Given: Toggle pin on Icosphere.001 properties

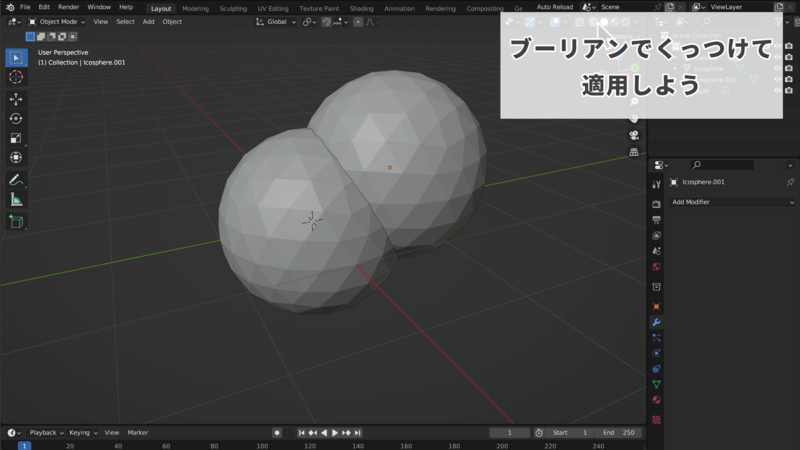Looking at the screenshot, I should [790, 182].
